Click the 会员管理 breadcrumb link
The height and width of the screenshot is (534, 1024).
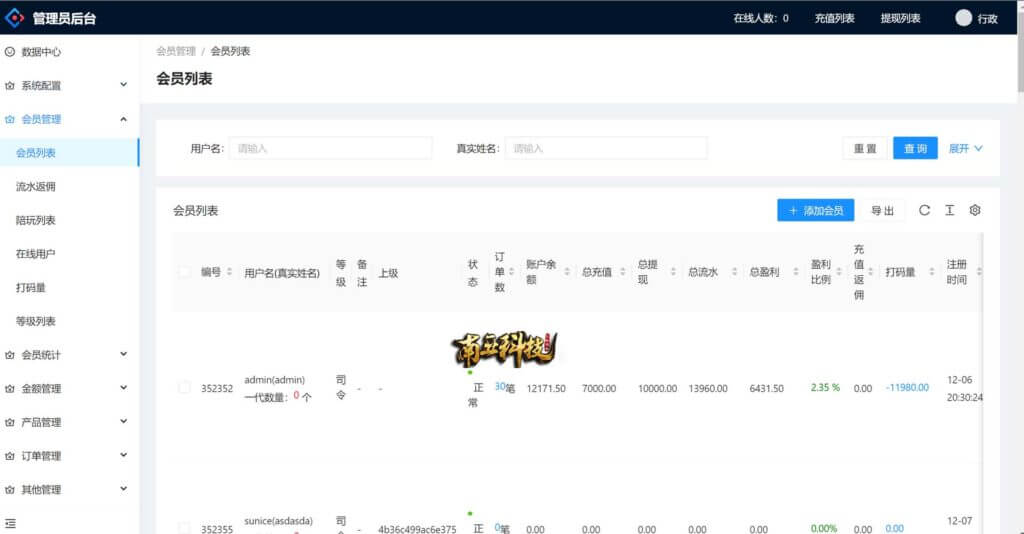click(176, 51)
